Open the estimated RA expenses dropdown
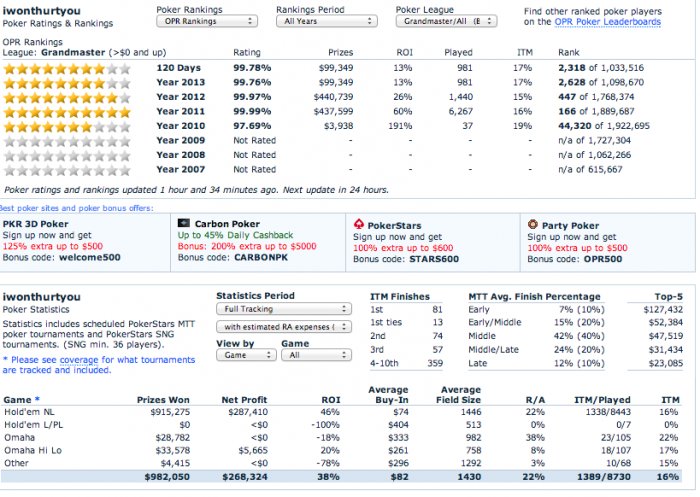 click(x=284, y=327)
